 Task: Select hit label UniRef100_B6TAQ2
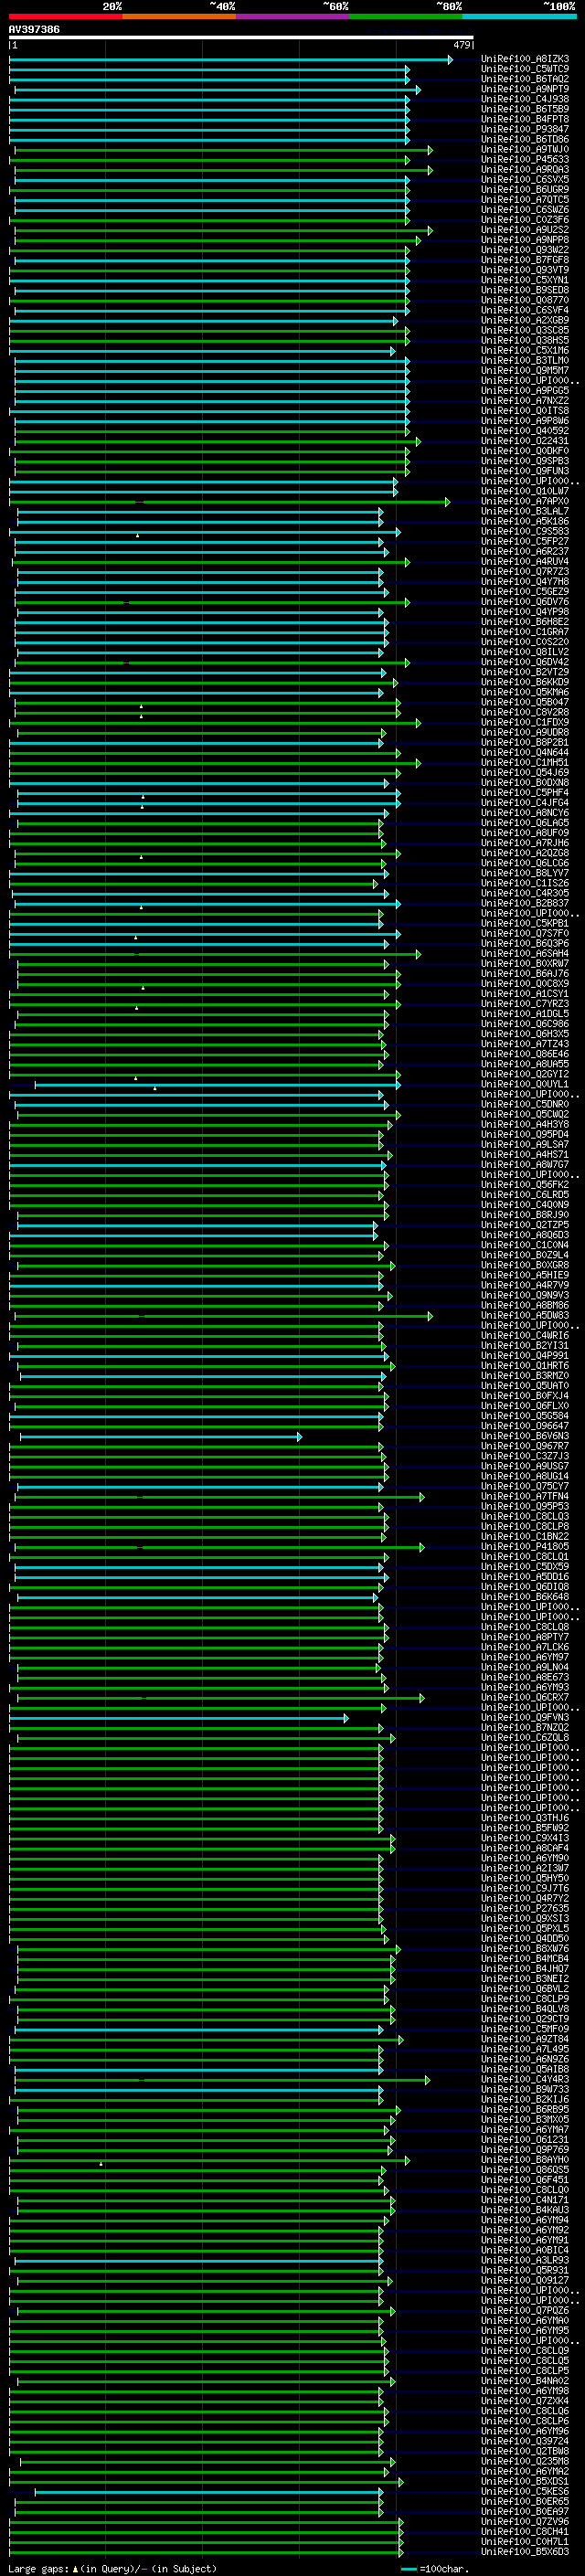(x=525, y=79)
